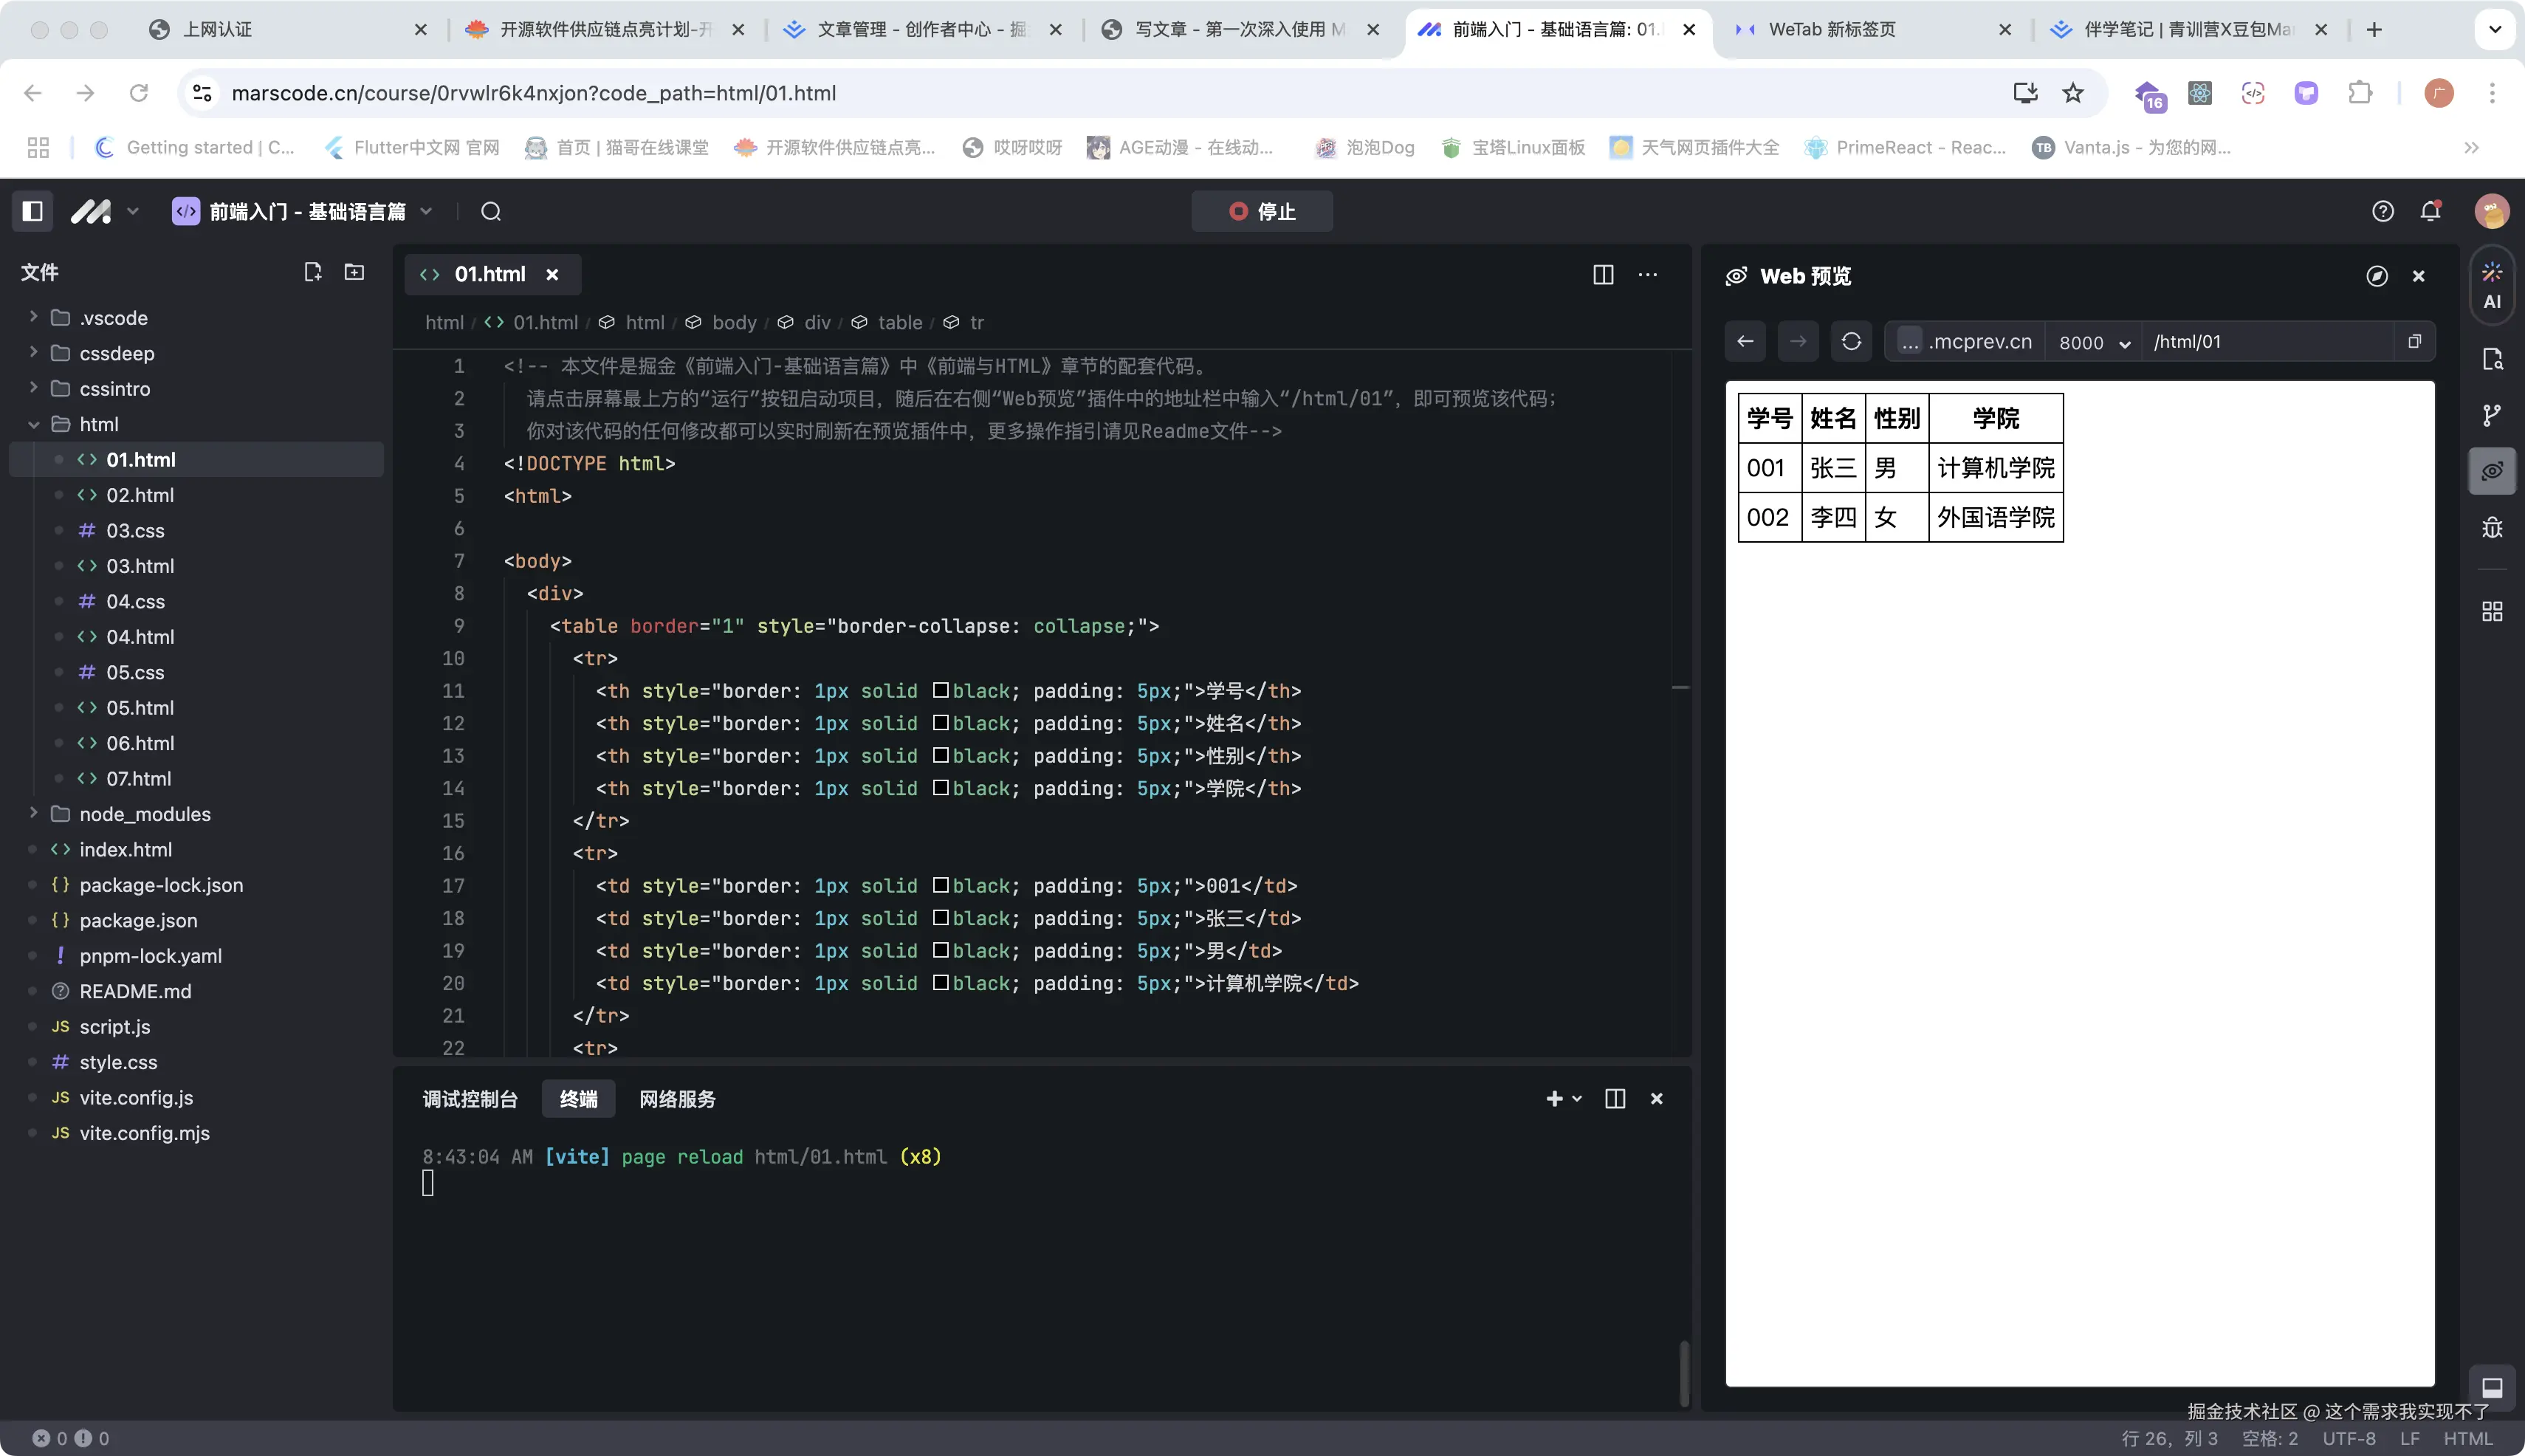2525x1456 pixels.
Task: Toggle the bottom panel from right sidebar
Action: tap(2492, 1387)
